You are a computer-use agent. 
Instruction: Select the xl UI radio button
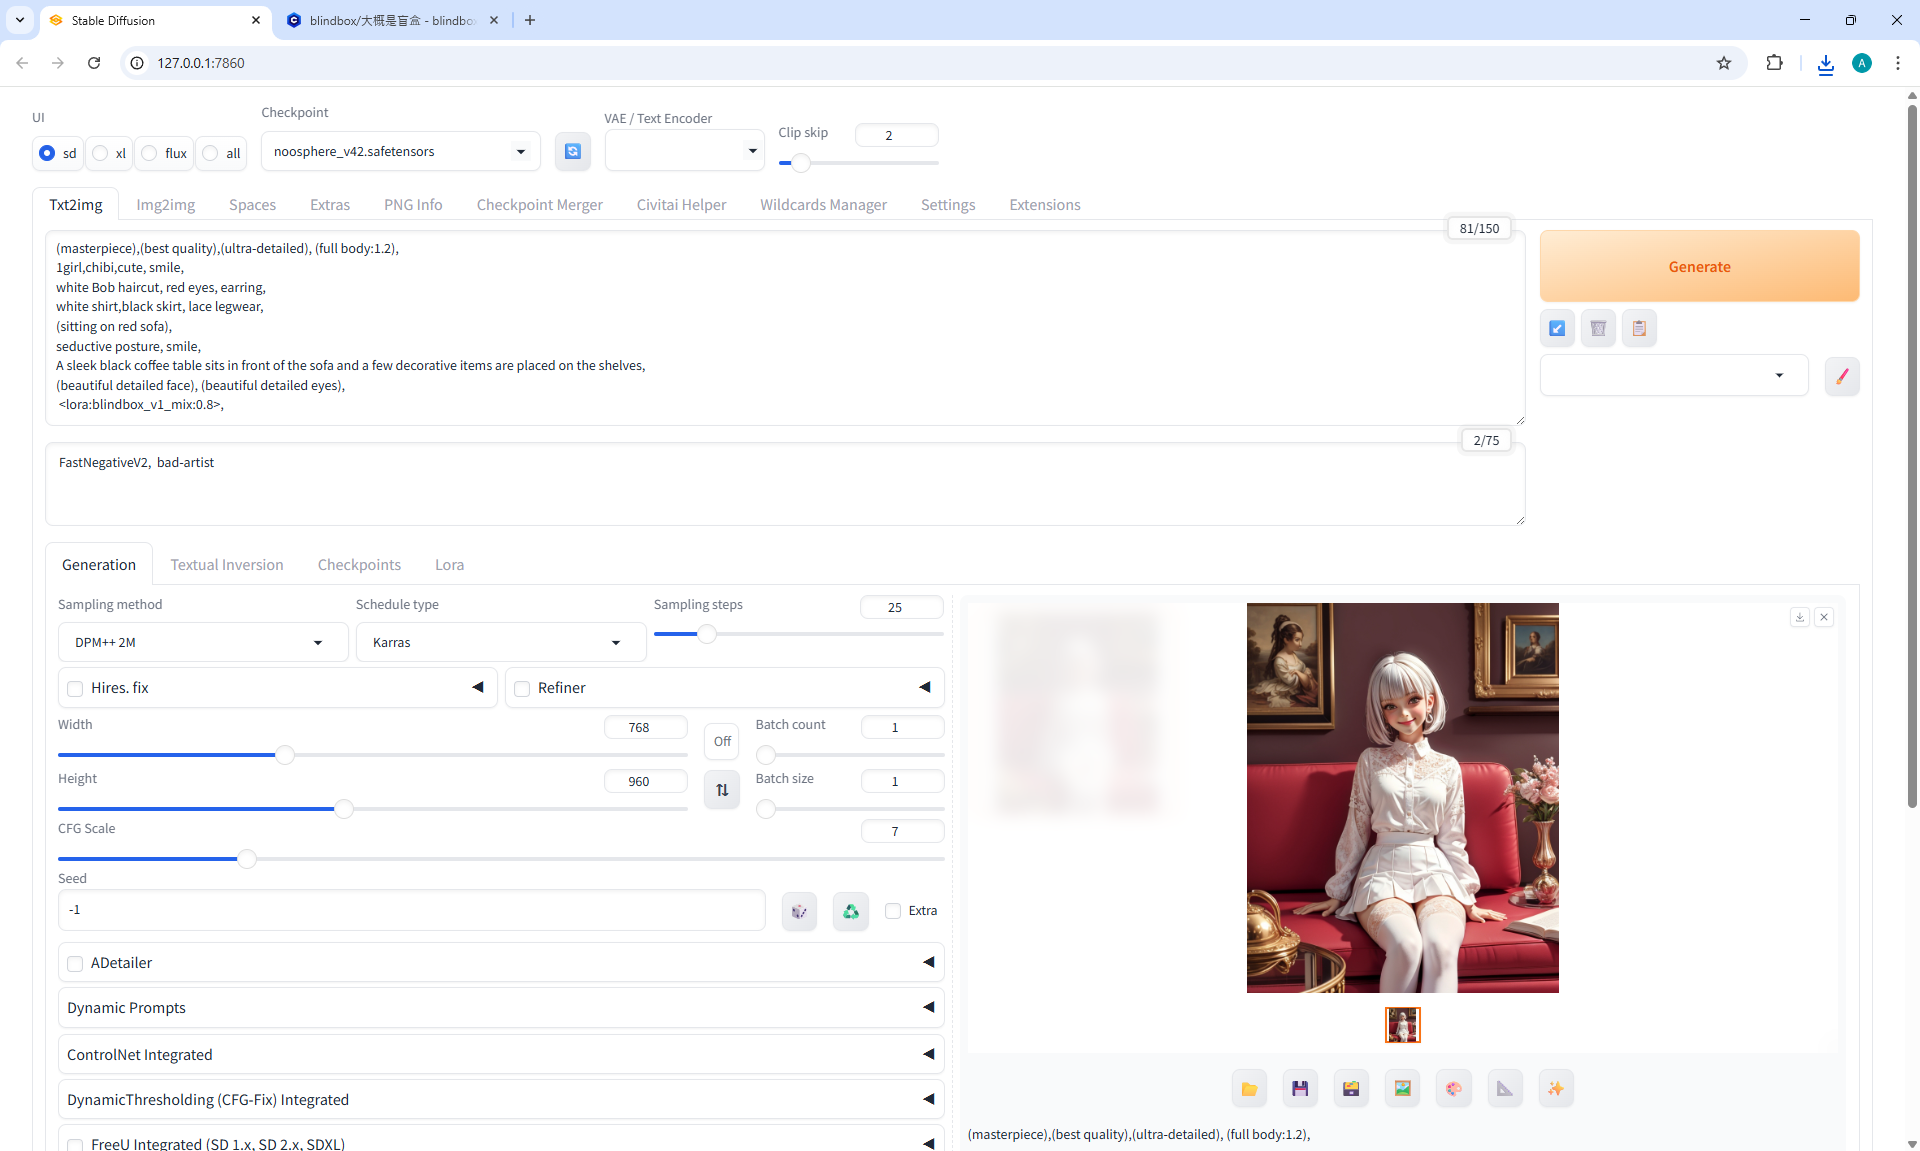[x=100, y=153]
